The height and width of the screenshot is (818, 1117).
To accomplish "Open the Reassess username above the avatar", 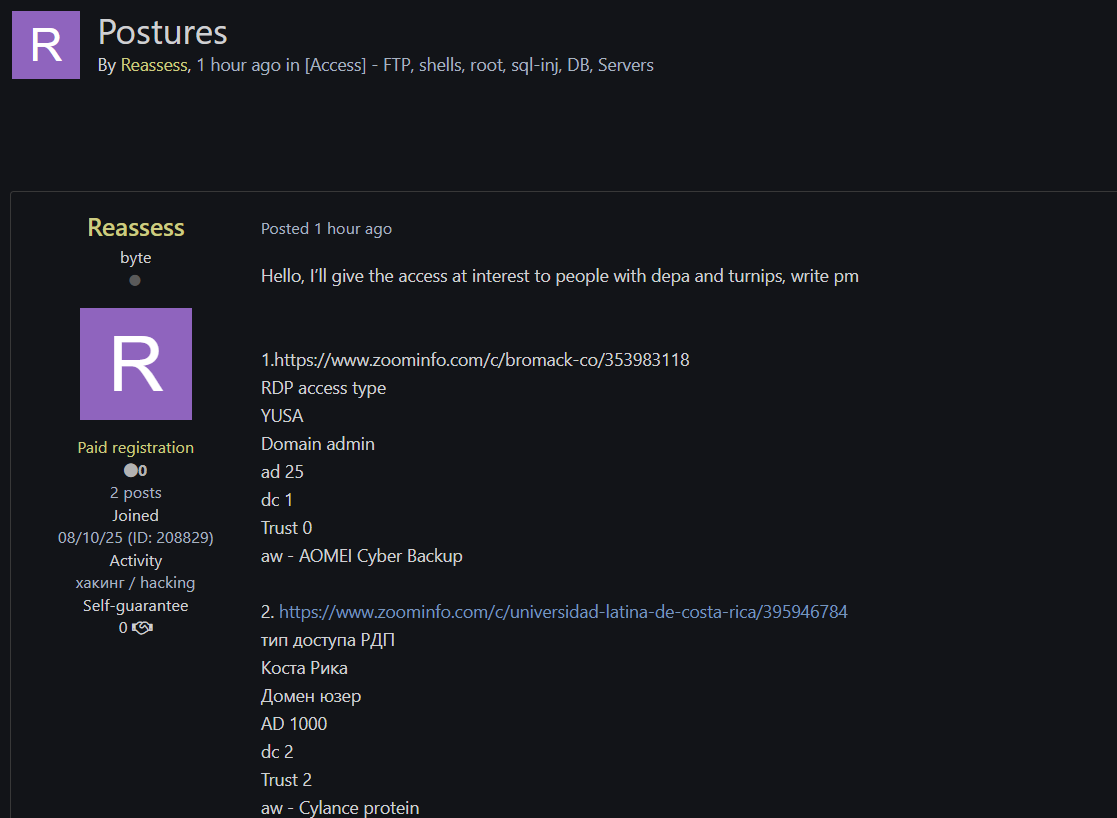I will coord(136,228).
